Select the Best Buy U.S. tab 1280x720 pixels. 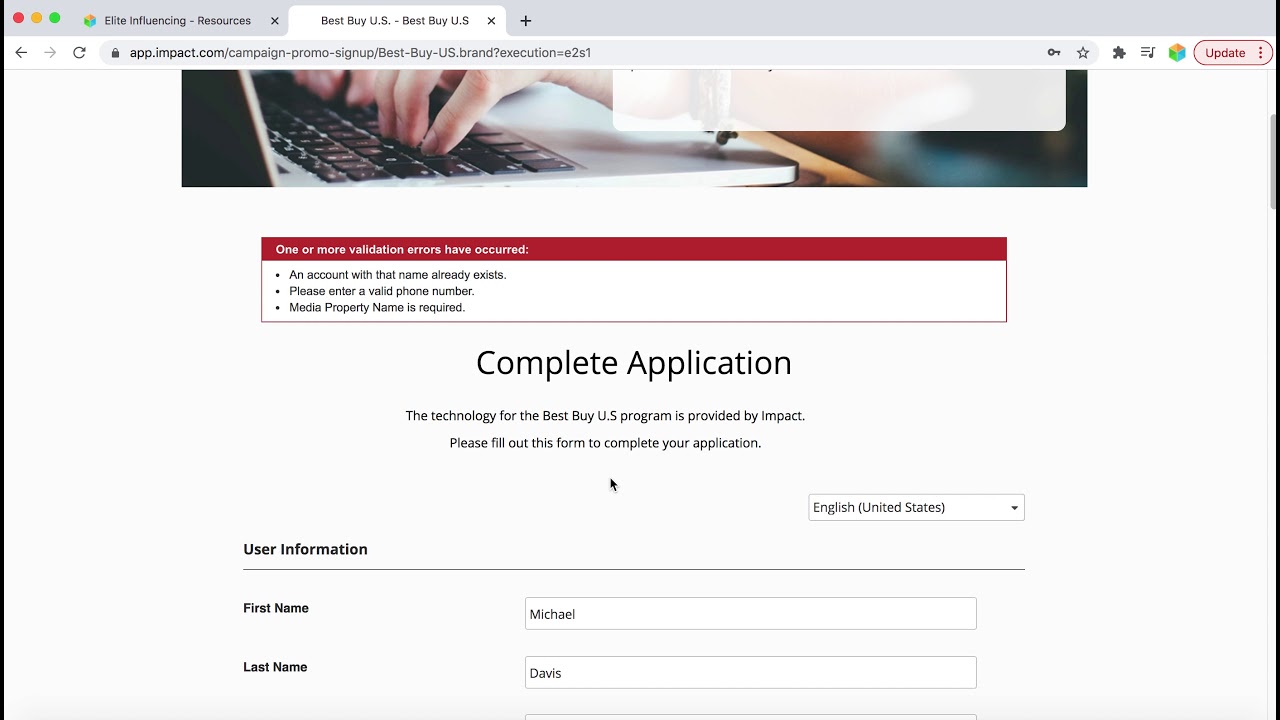395,20
